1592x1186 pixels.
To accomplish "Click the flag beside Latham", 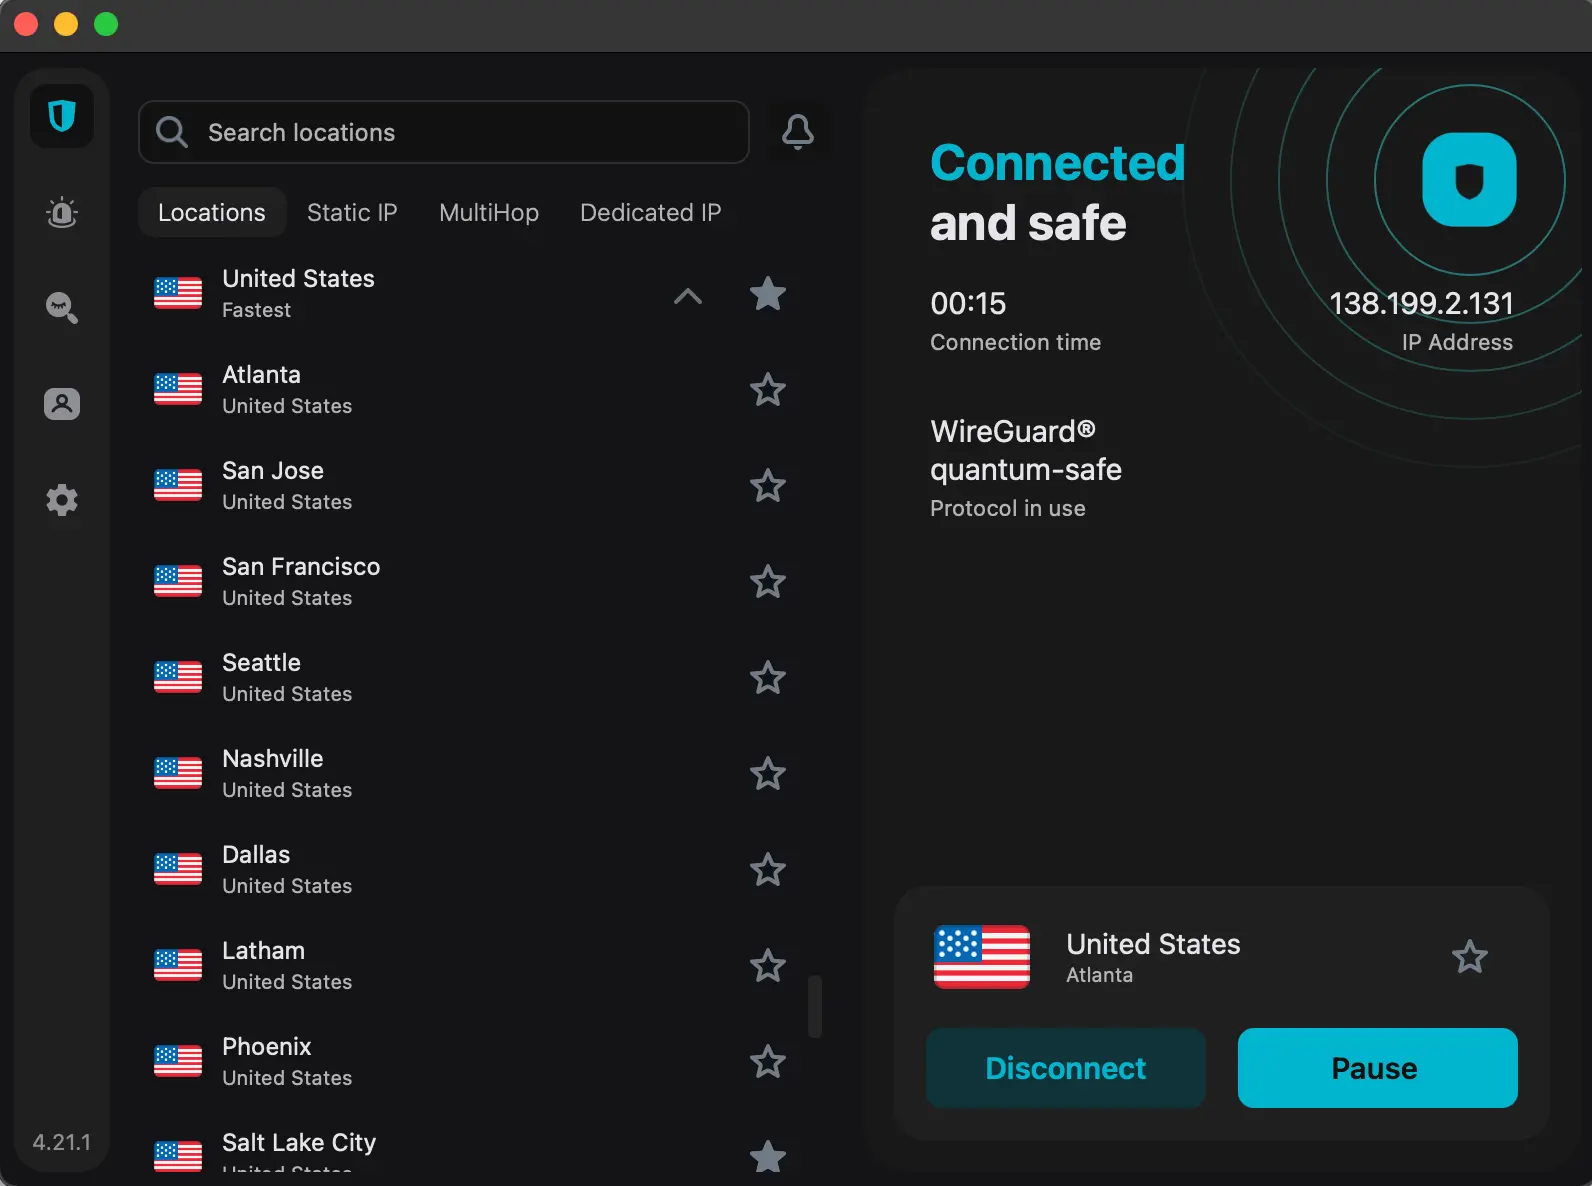I will (x=178, y=965).
